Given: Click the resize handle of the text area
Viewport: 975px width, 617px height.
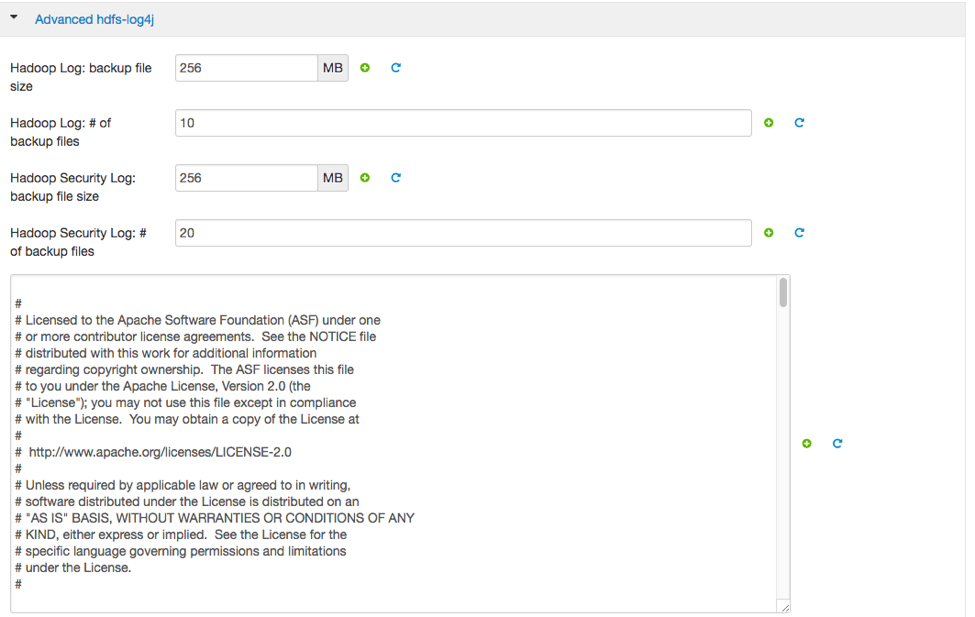Looking at the screenshot, I should tap(785, 607).
